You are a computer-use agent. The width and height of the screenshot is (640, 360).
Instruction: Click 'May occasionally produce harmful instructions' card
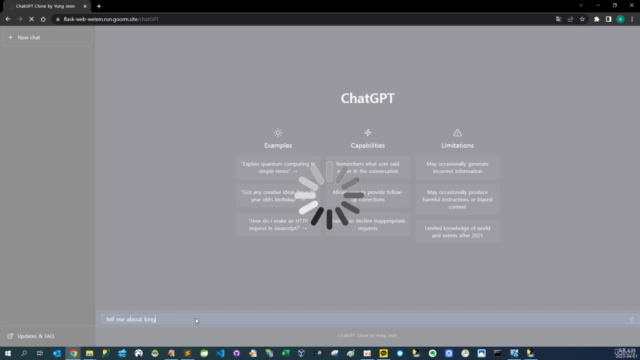pyautogui.click(x=457, y=199)
